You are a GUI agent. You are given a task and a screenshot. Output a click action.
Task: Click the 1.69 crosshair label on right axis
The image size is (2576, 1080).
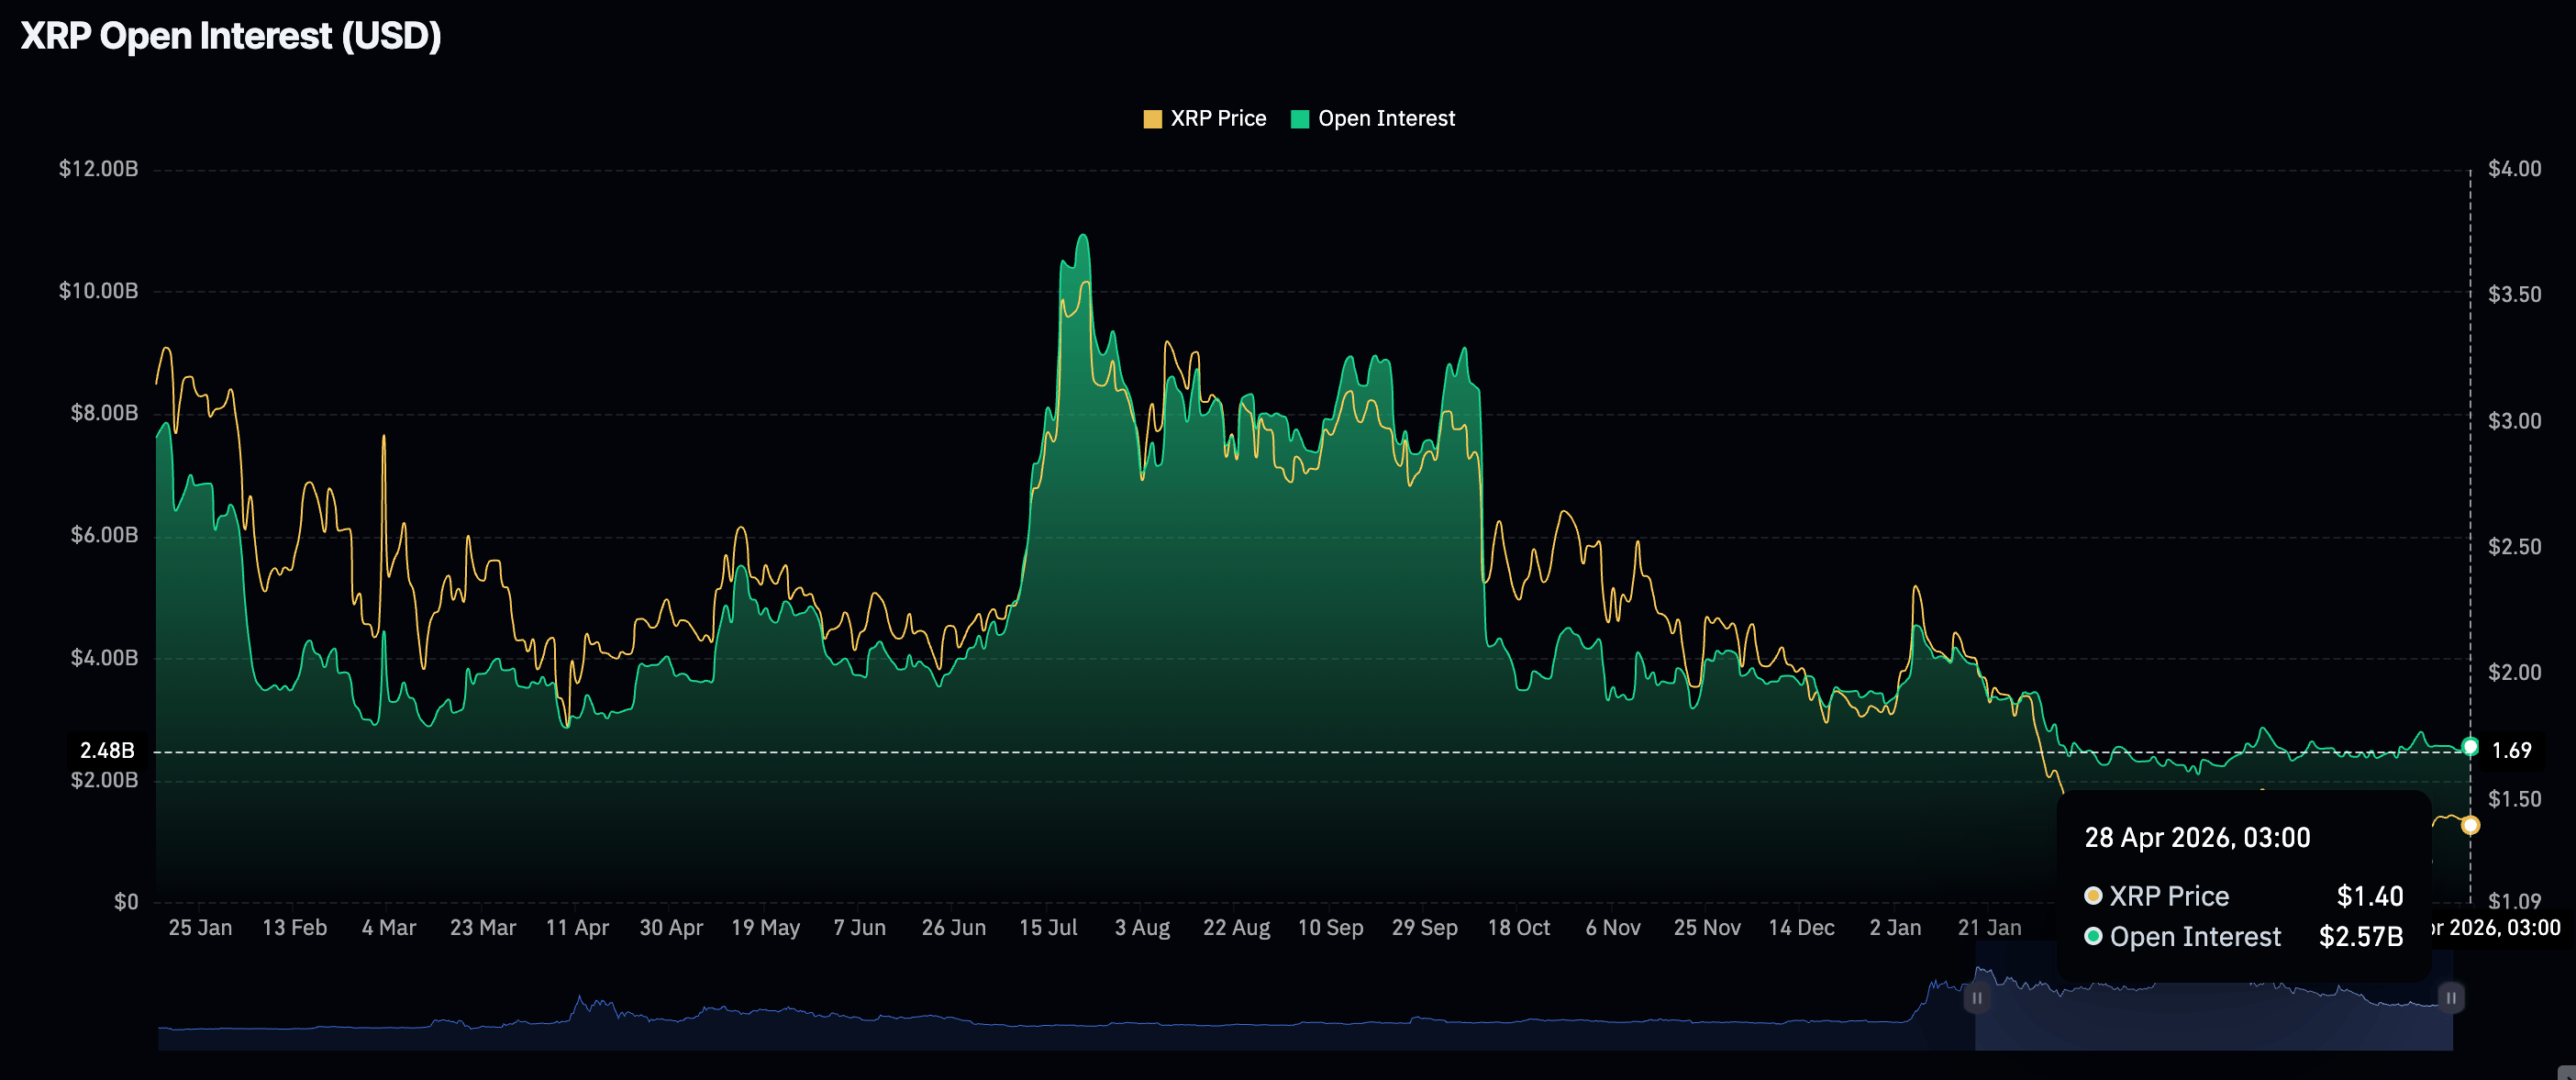tap(2511, 750)
